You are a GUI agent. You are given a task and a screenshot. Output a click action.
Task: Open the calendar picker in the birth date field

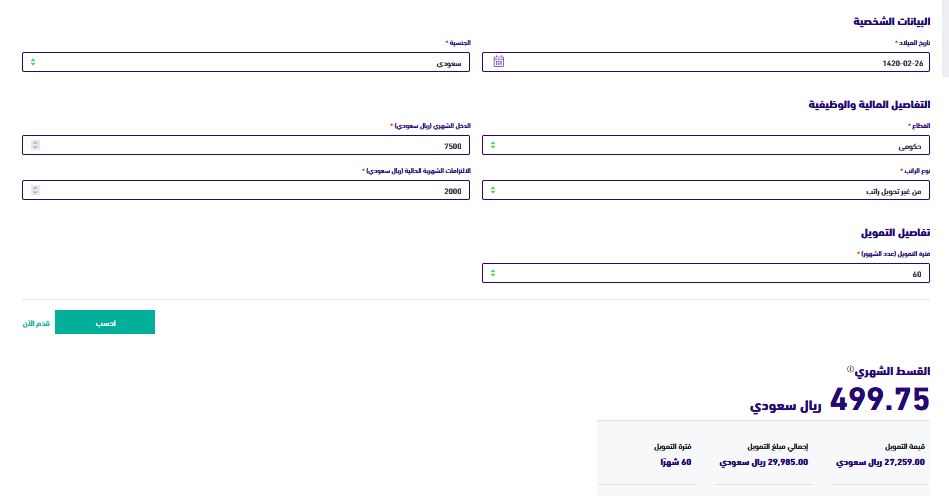pyautogui.click(x=498, y=62)
